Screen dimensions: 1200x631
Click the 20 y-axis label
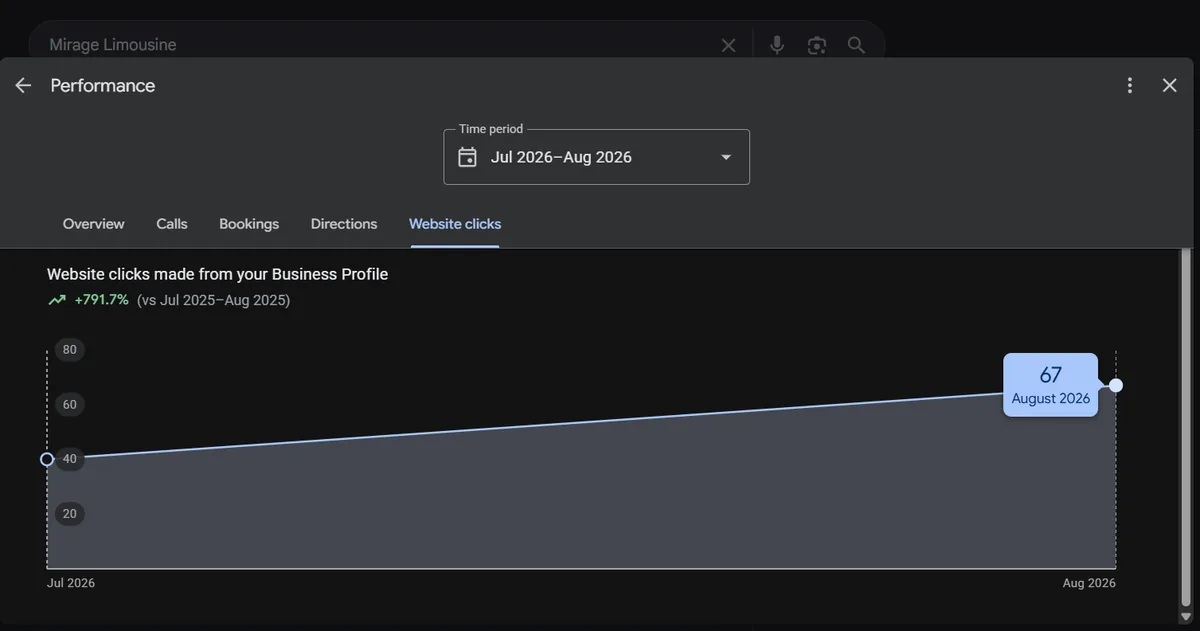[69, 514]
